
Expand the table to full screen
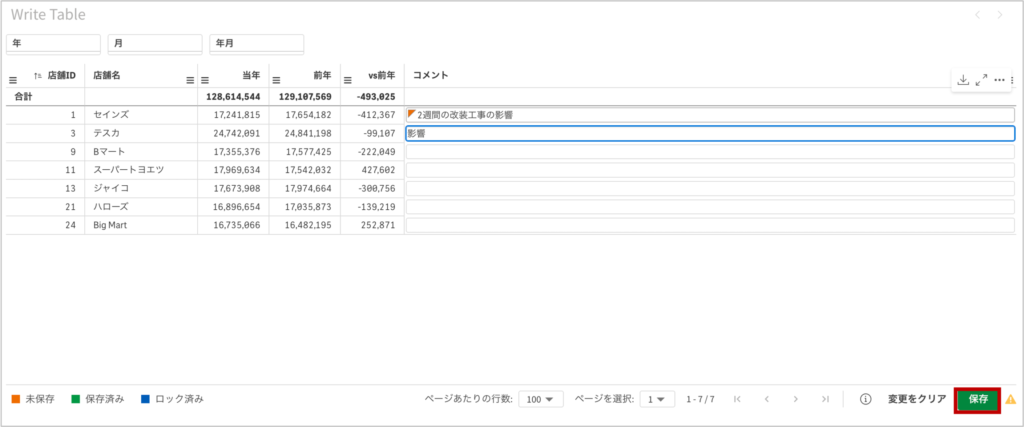[x=981, y=80]
